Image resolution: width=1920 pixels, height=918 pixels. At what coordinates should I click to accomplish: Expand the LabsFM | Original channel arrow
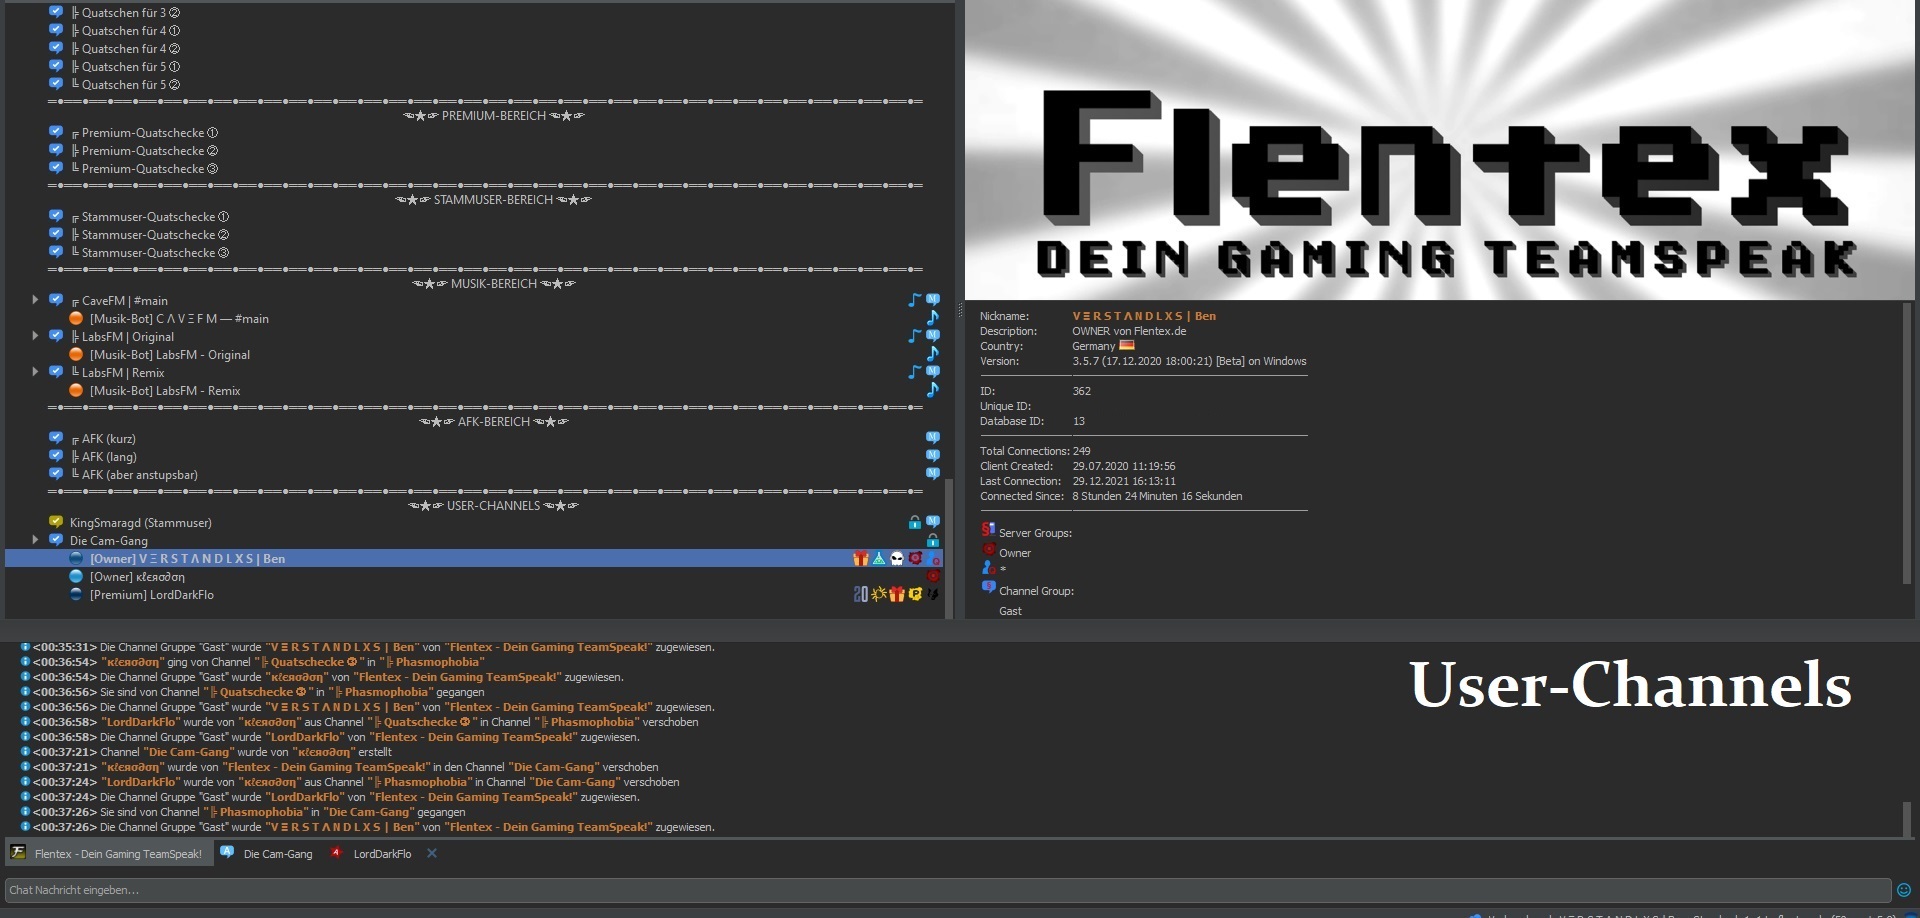tap(35, 336)
